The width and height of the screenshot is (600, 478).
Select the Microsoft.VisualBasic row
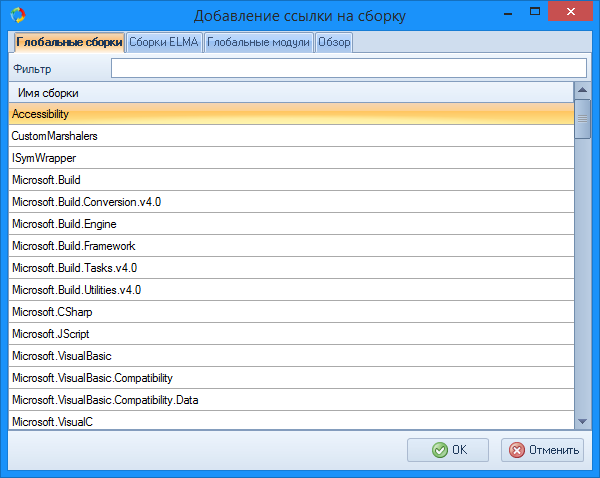click(291, 356)
